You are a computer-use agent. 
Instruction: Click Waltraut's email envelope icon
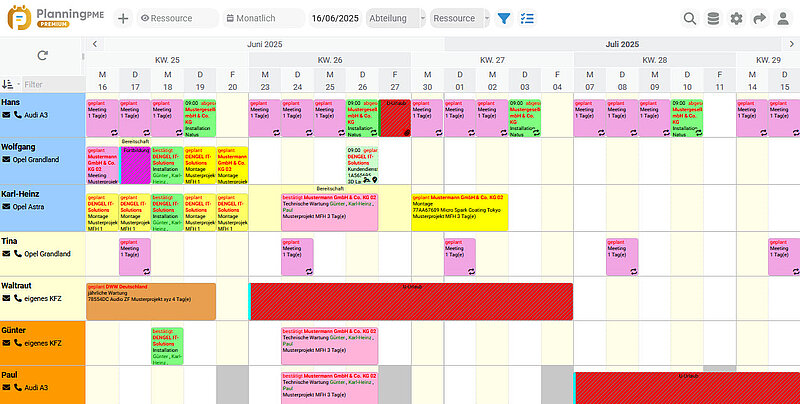(6, 298)
